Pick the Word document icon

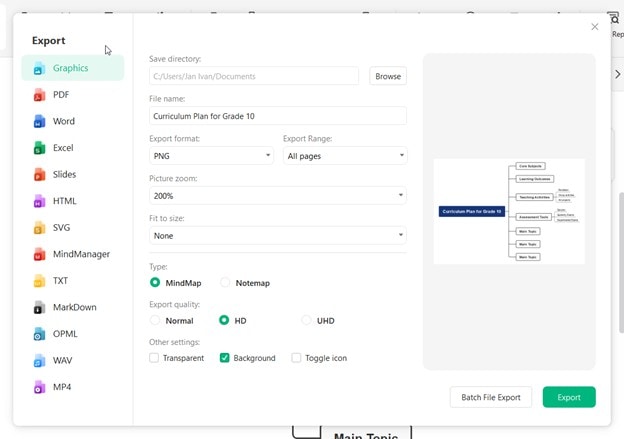click(39, 121)
